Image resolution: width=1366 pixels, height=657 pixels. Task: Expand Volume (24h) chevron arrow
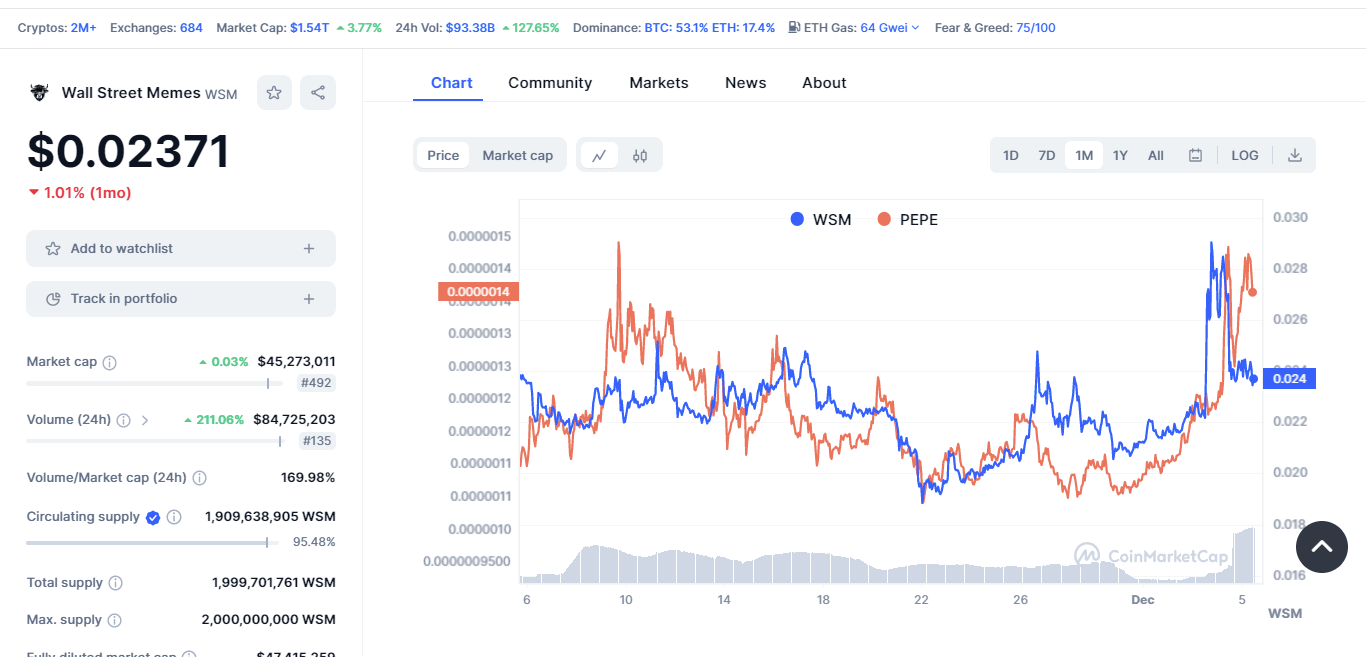(145, 420)
